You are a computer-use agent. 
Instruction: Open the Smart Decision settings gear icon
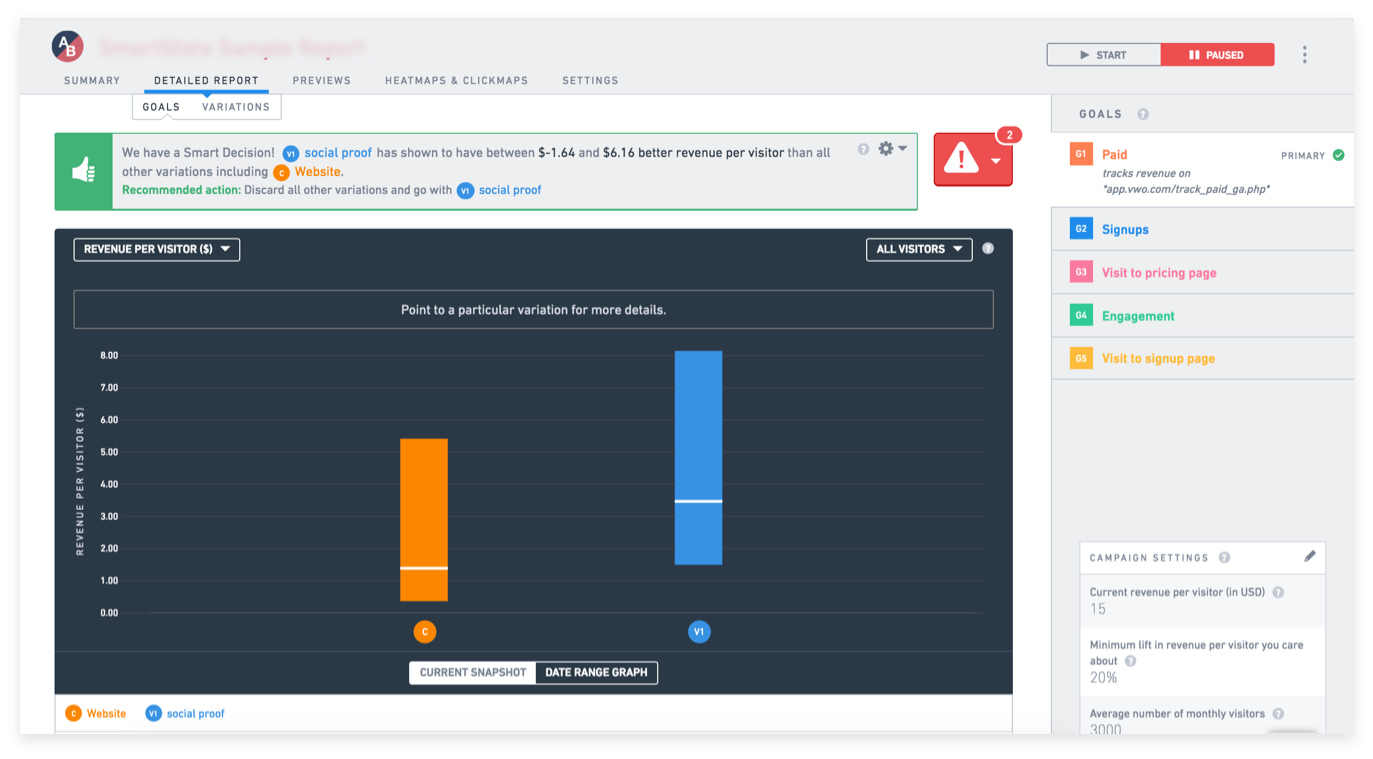click(886, 147)
